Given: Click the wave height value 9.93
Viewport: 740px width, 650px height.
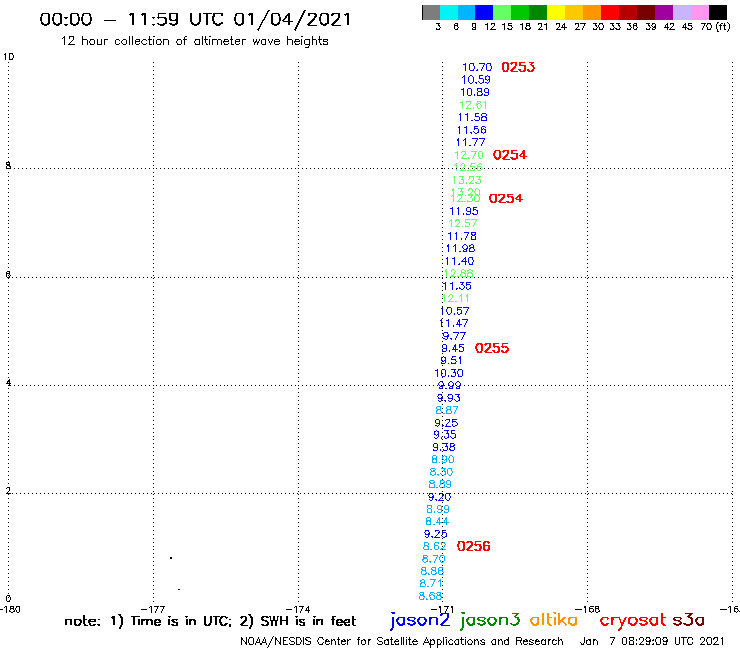Looking at the screenshot, I should 448,398.
